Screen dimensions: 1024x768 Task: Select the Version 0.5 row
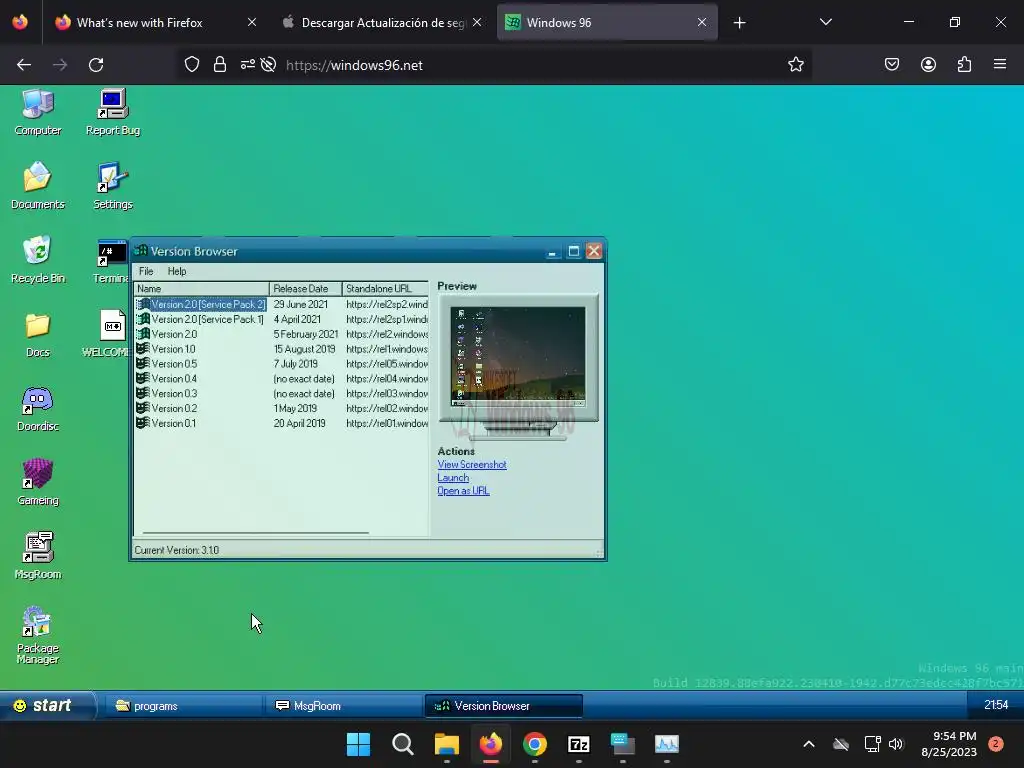(x=281, y=364)
